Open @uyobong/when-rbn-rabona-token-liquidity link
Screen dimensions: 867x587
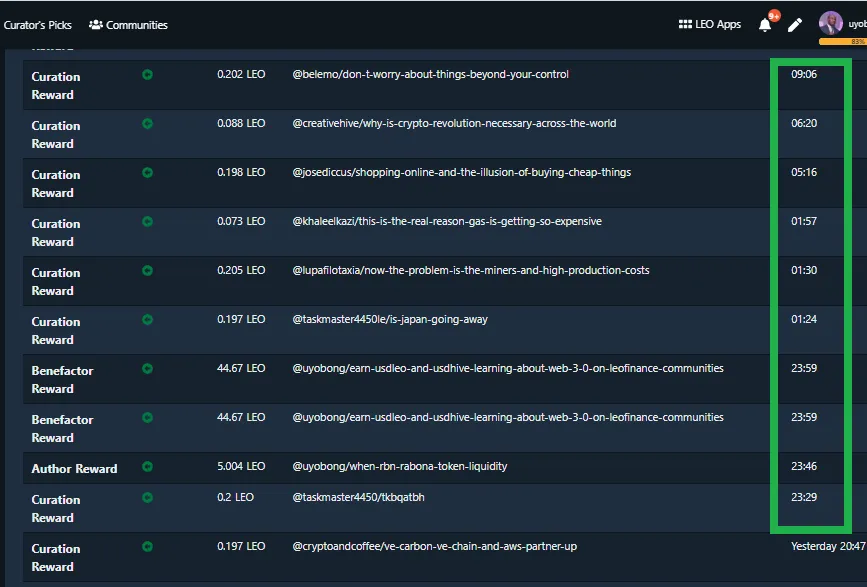point(399,466)
